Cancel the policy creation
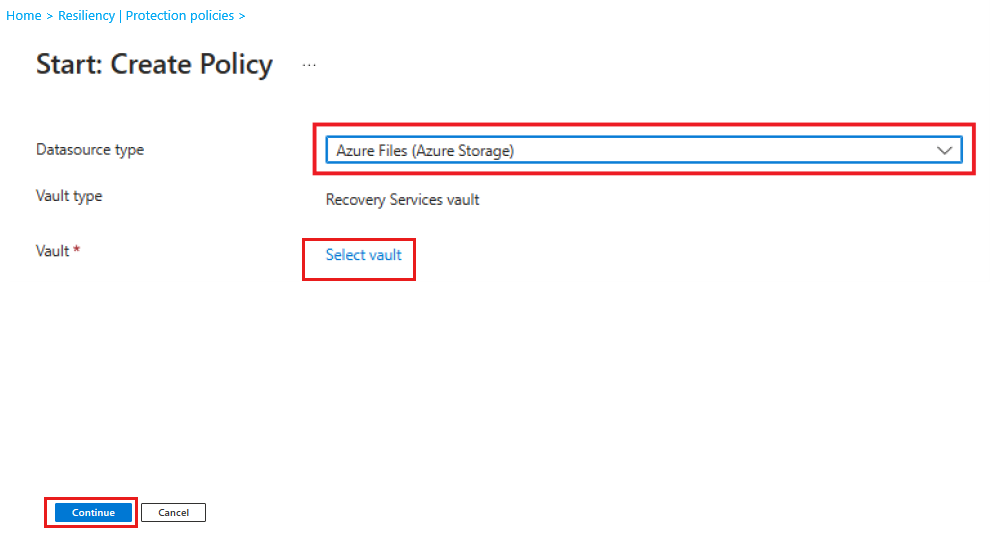 (x=173, y=512)
